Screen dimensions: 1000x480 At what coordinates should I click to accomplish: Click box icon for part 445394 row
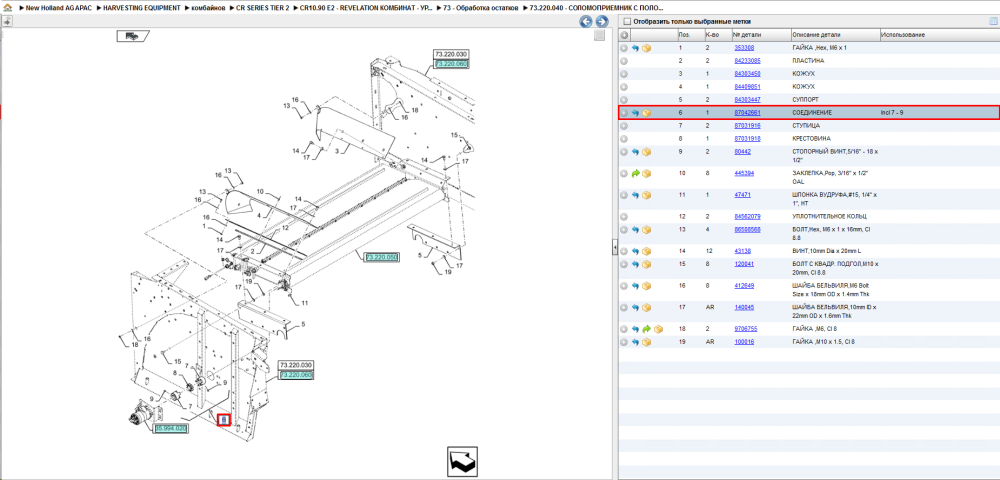[646, 173]
